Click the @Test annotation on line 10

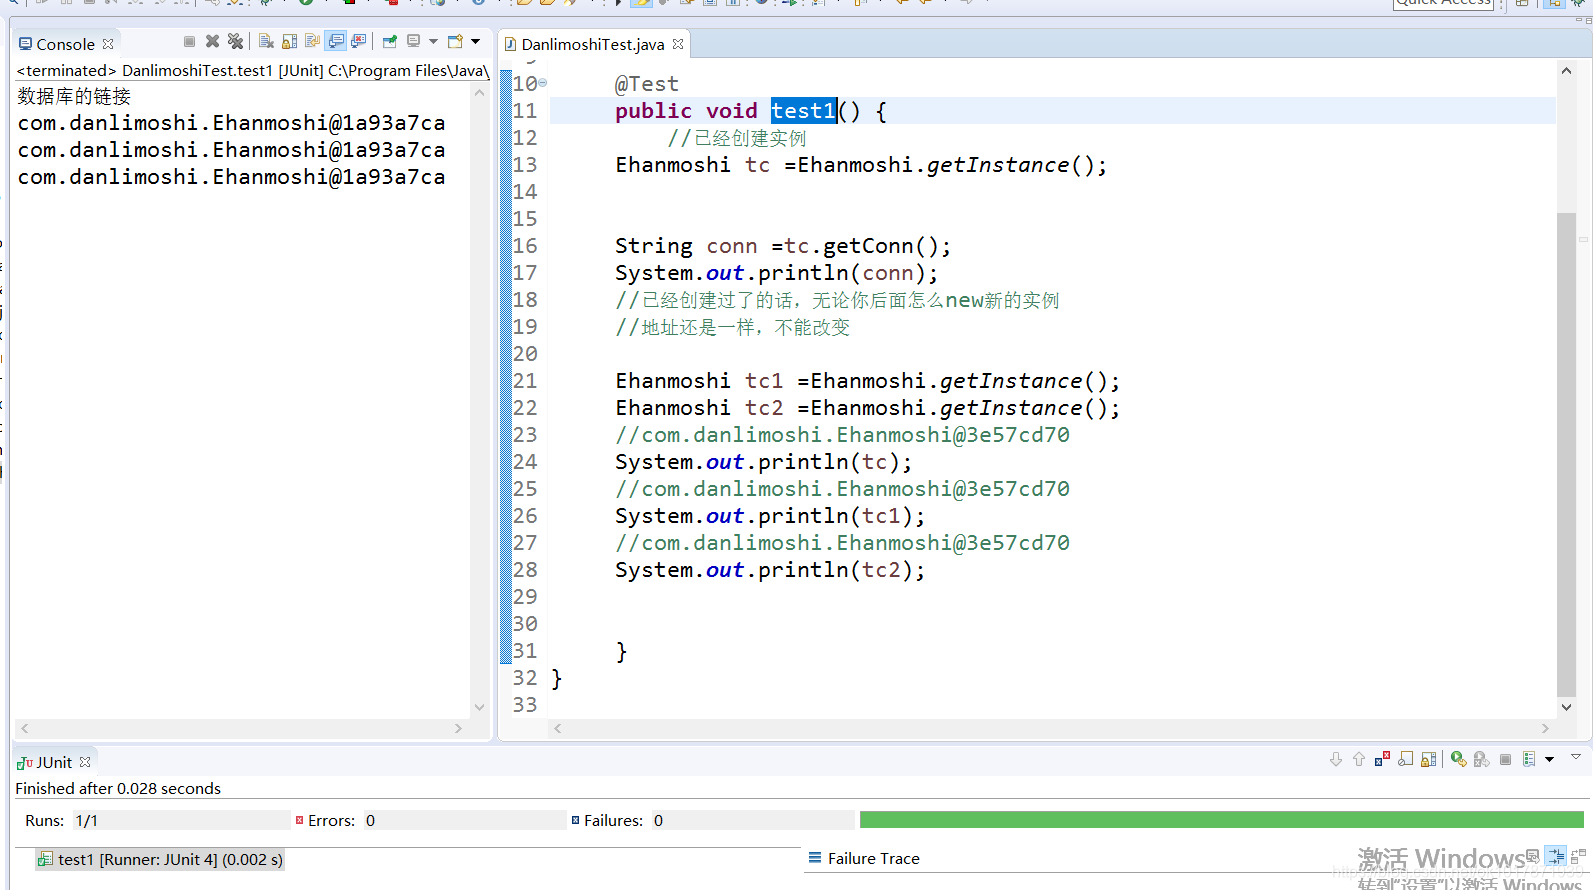click(x=646, y=84)
